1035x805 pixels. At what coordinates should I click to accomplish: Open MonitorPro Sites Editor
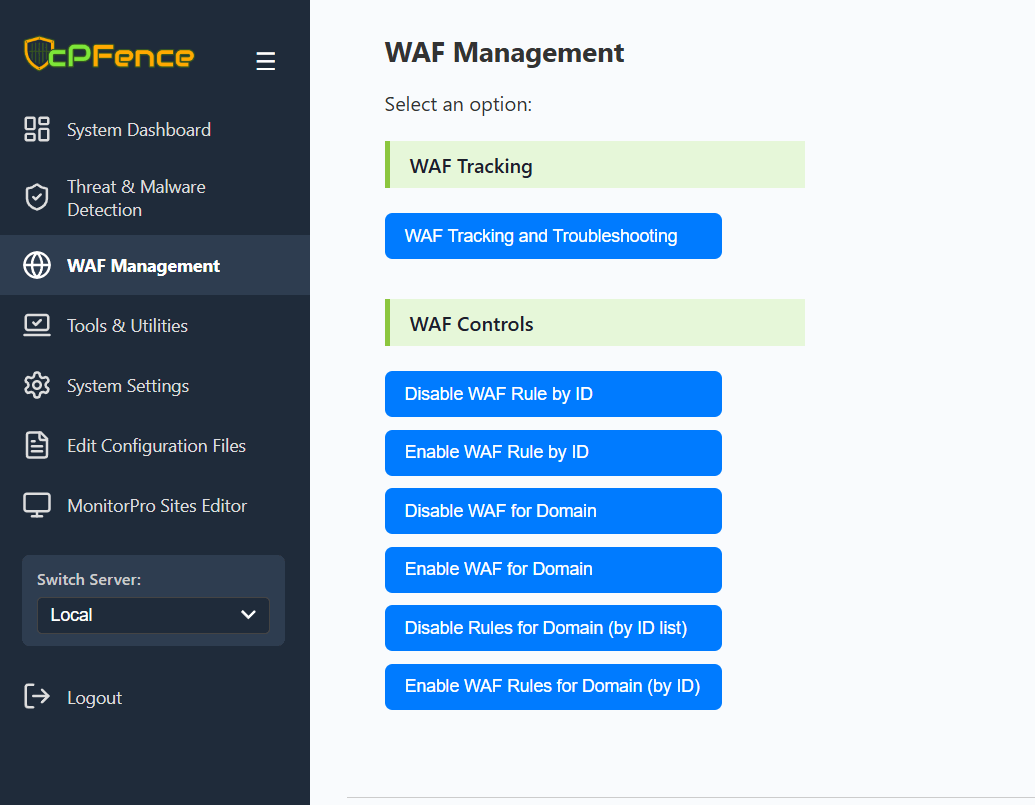[154, 505]
